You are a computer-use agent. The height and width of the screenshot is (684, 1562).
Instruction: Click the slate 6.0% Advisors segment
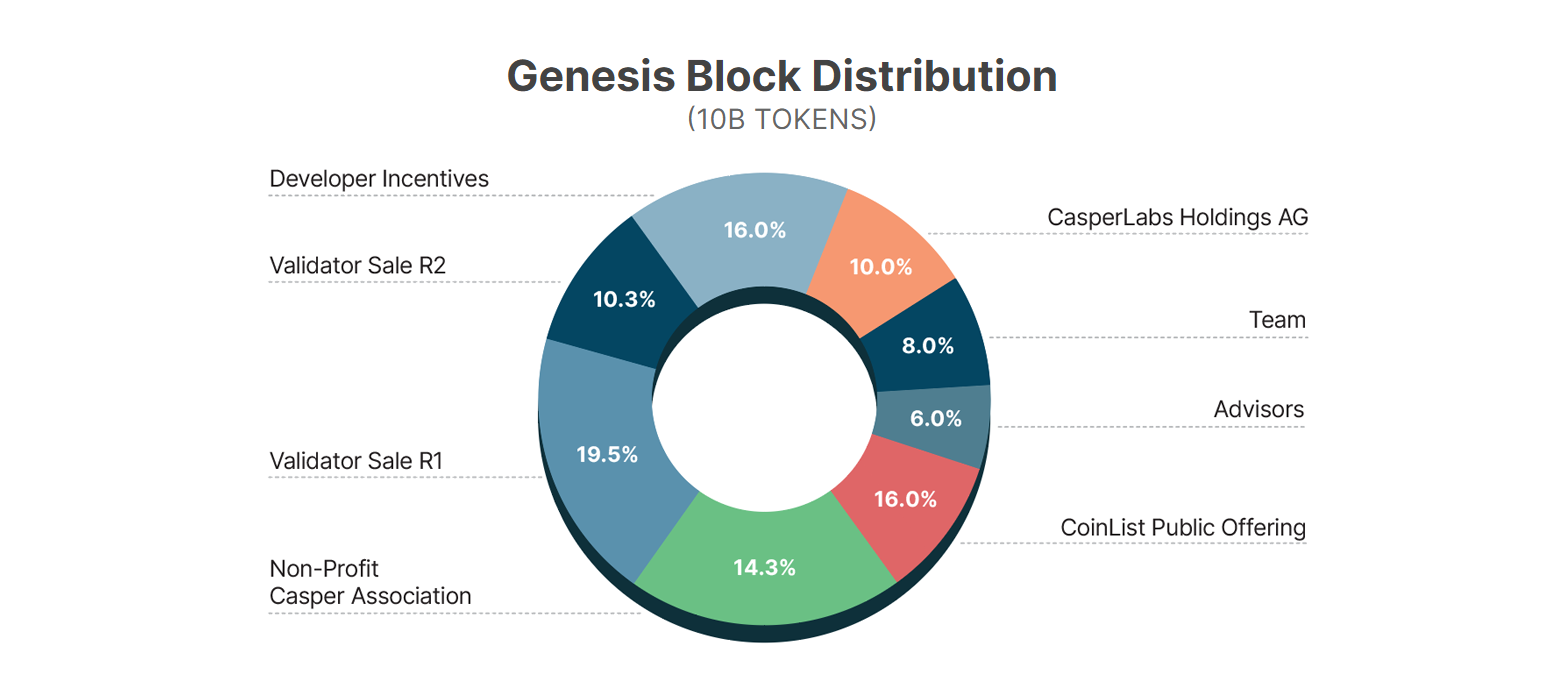click(935, 420)
